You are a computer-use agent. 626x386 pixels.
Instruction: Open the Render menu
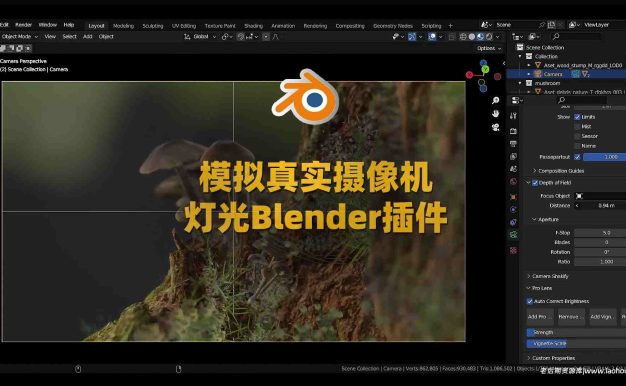point(23,25)
